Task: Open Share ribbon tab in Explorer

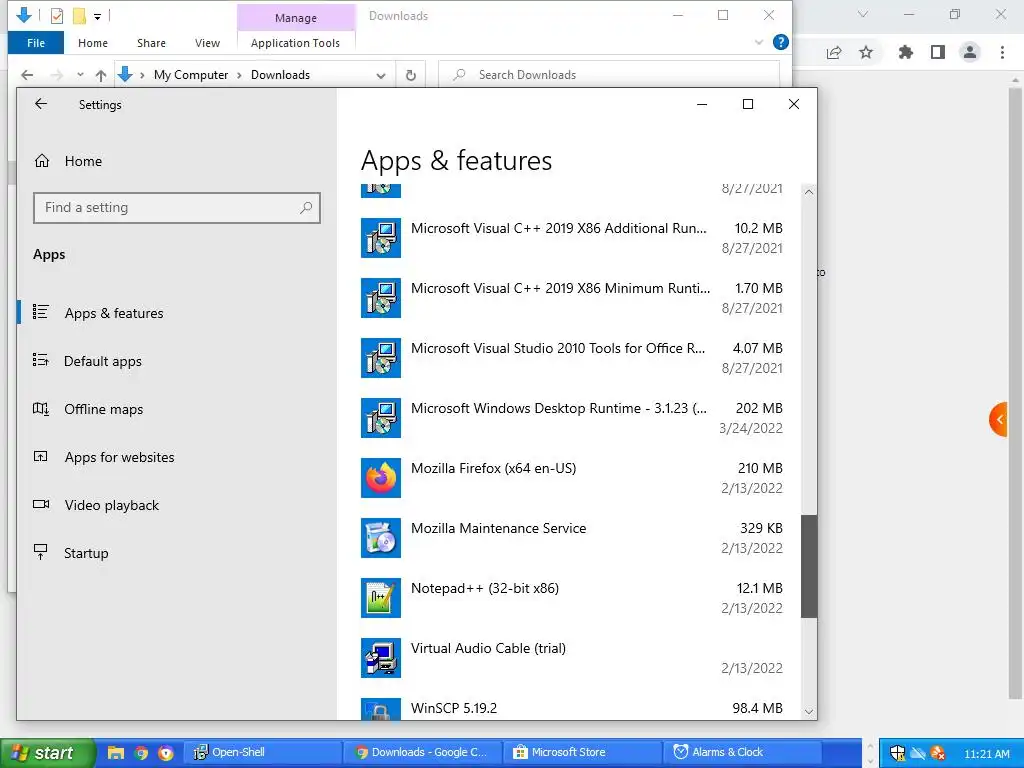Action: point(151,43)
